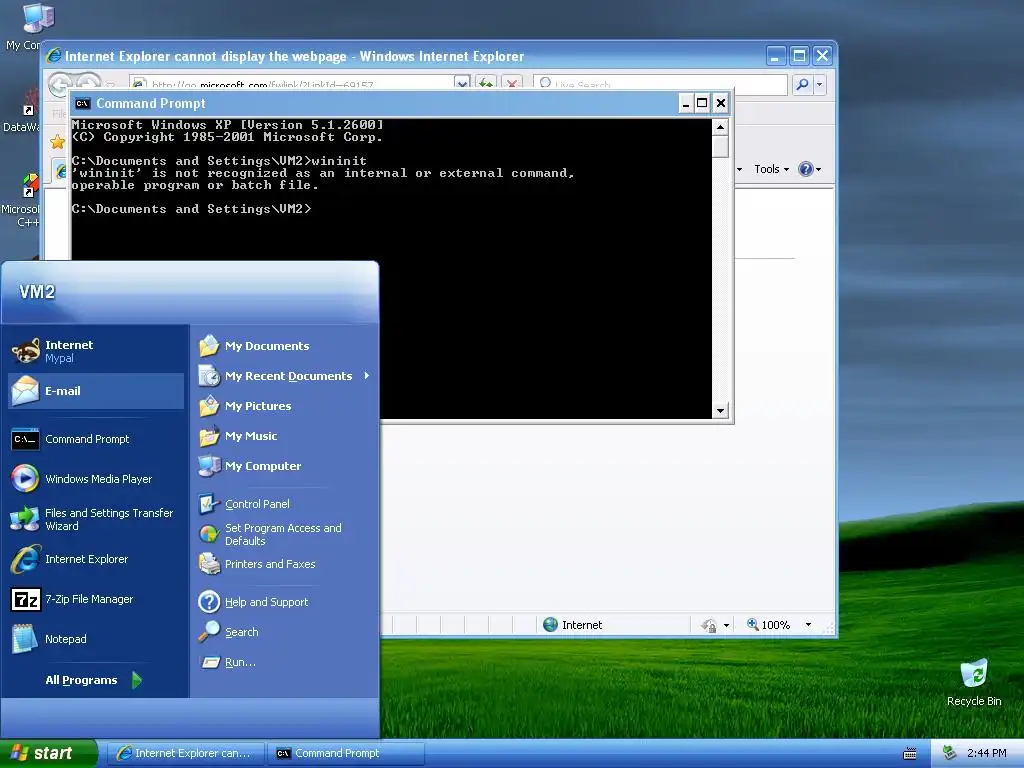Switch to Command Prompt taskbar button
The height and width of the screenshot is (768, 1024).
(346, 753)
